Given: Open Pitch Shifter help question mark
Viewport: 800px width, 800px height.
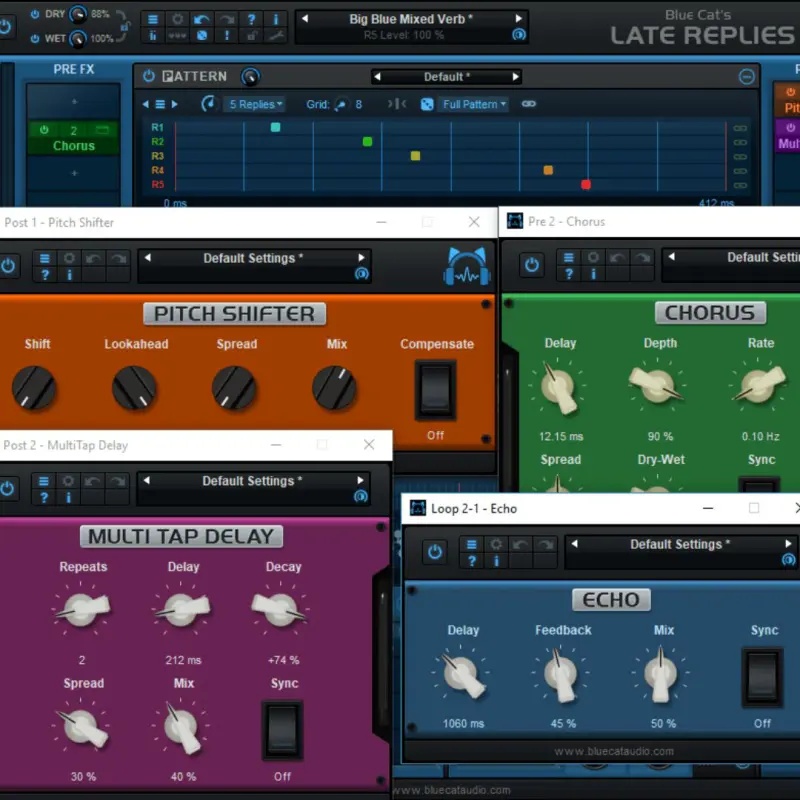Looking at the screenshot, I should 45,274.
